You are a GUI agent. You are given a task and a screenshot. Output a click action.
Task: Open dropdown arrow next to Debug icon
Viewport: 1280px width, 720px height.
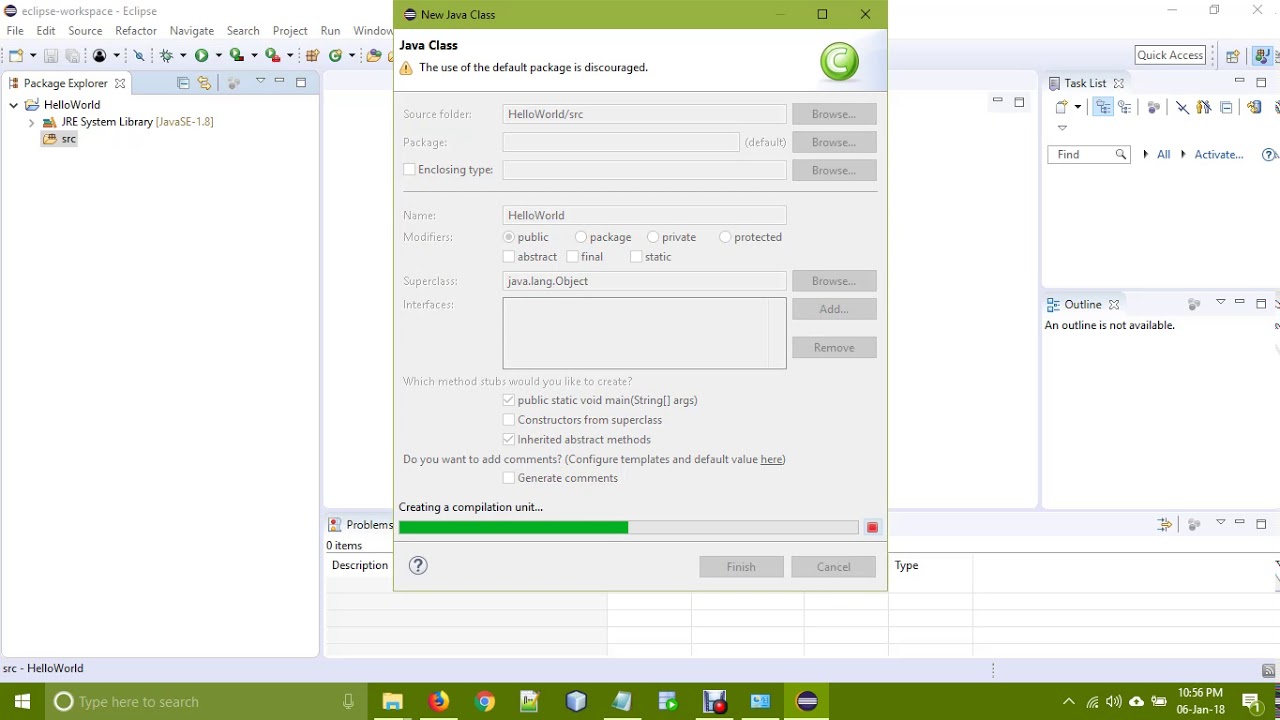[x=183, y=56]
